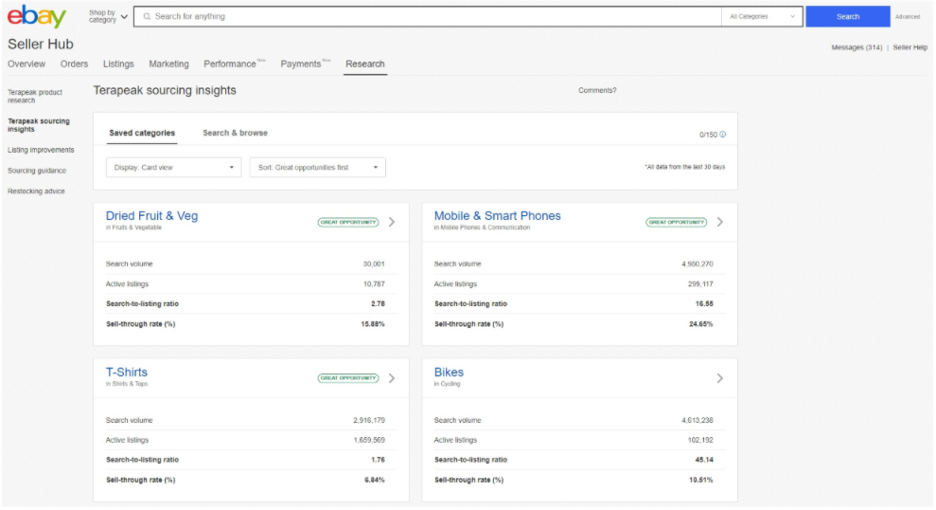Open Dried Fruit & Veg category title

tap(152, 216)
